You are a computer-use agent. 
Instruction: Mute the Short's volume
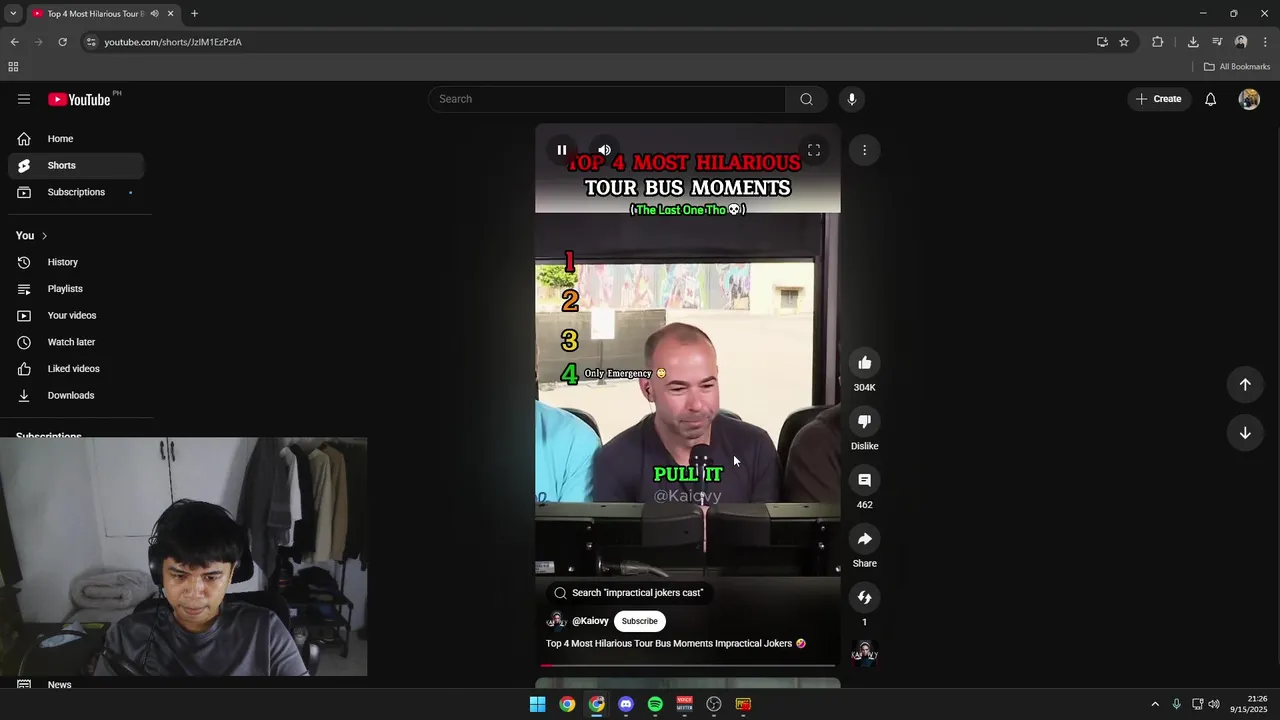tap(604, 150)
